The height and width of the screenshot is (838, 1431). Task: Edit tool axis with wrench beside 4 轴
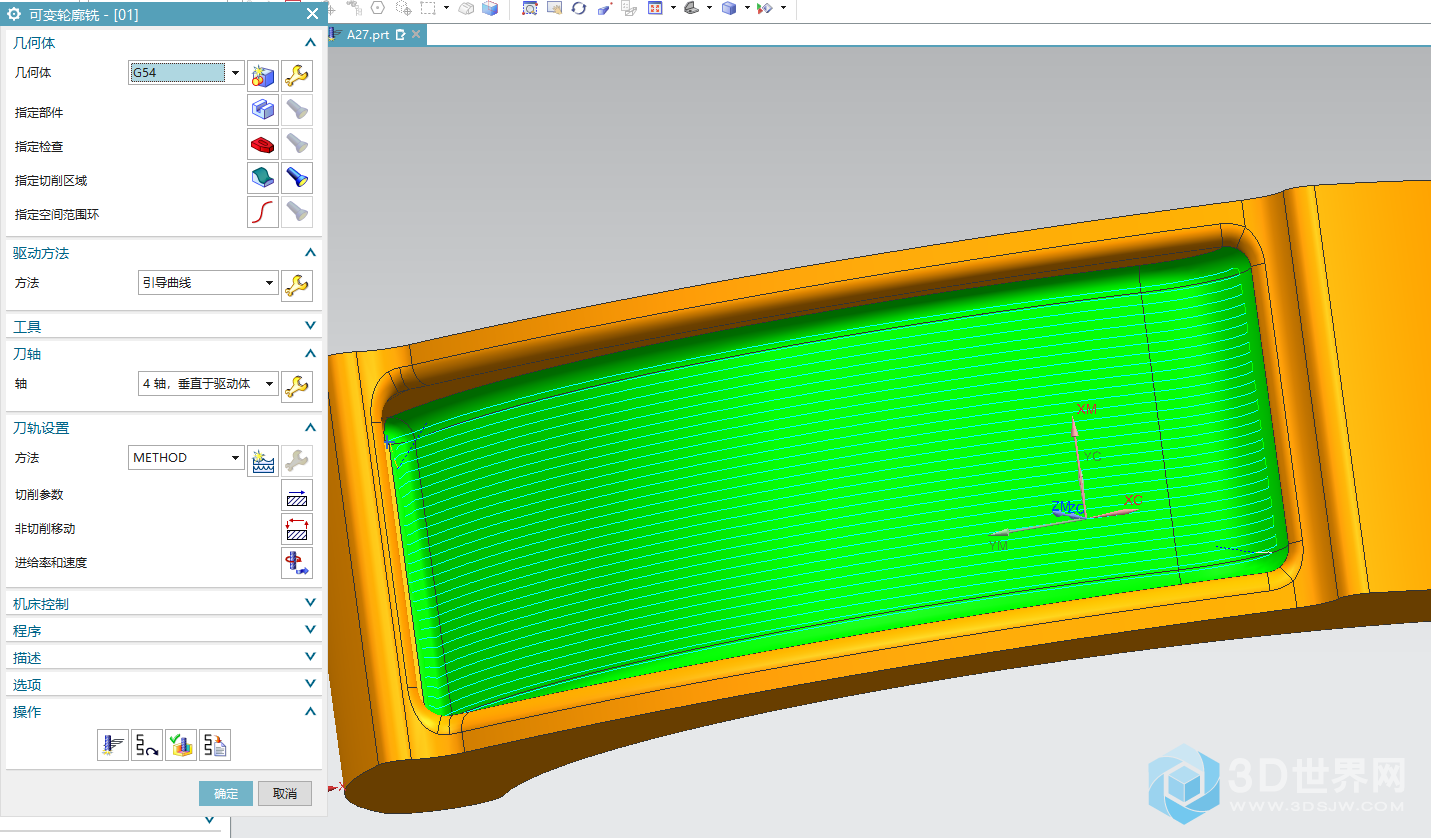tap(297, 386)
